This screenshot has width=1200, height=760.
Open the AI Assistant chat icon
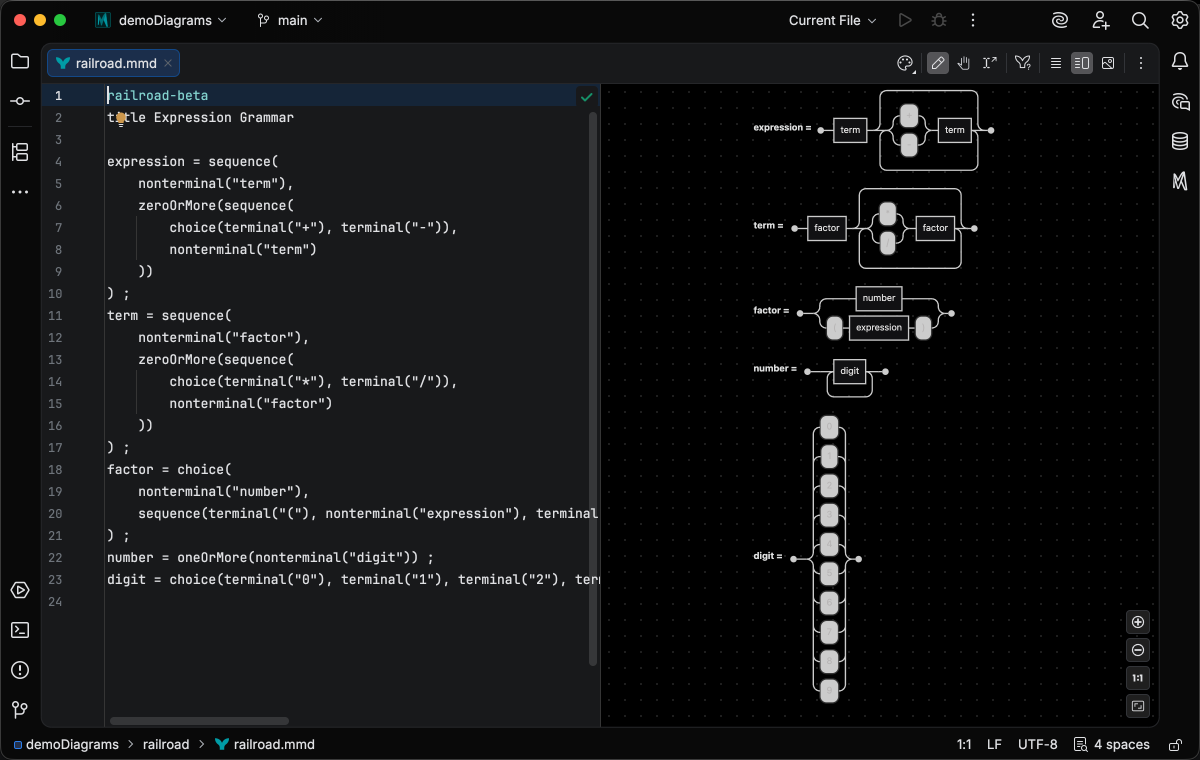click(x=1180, y=101)
